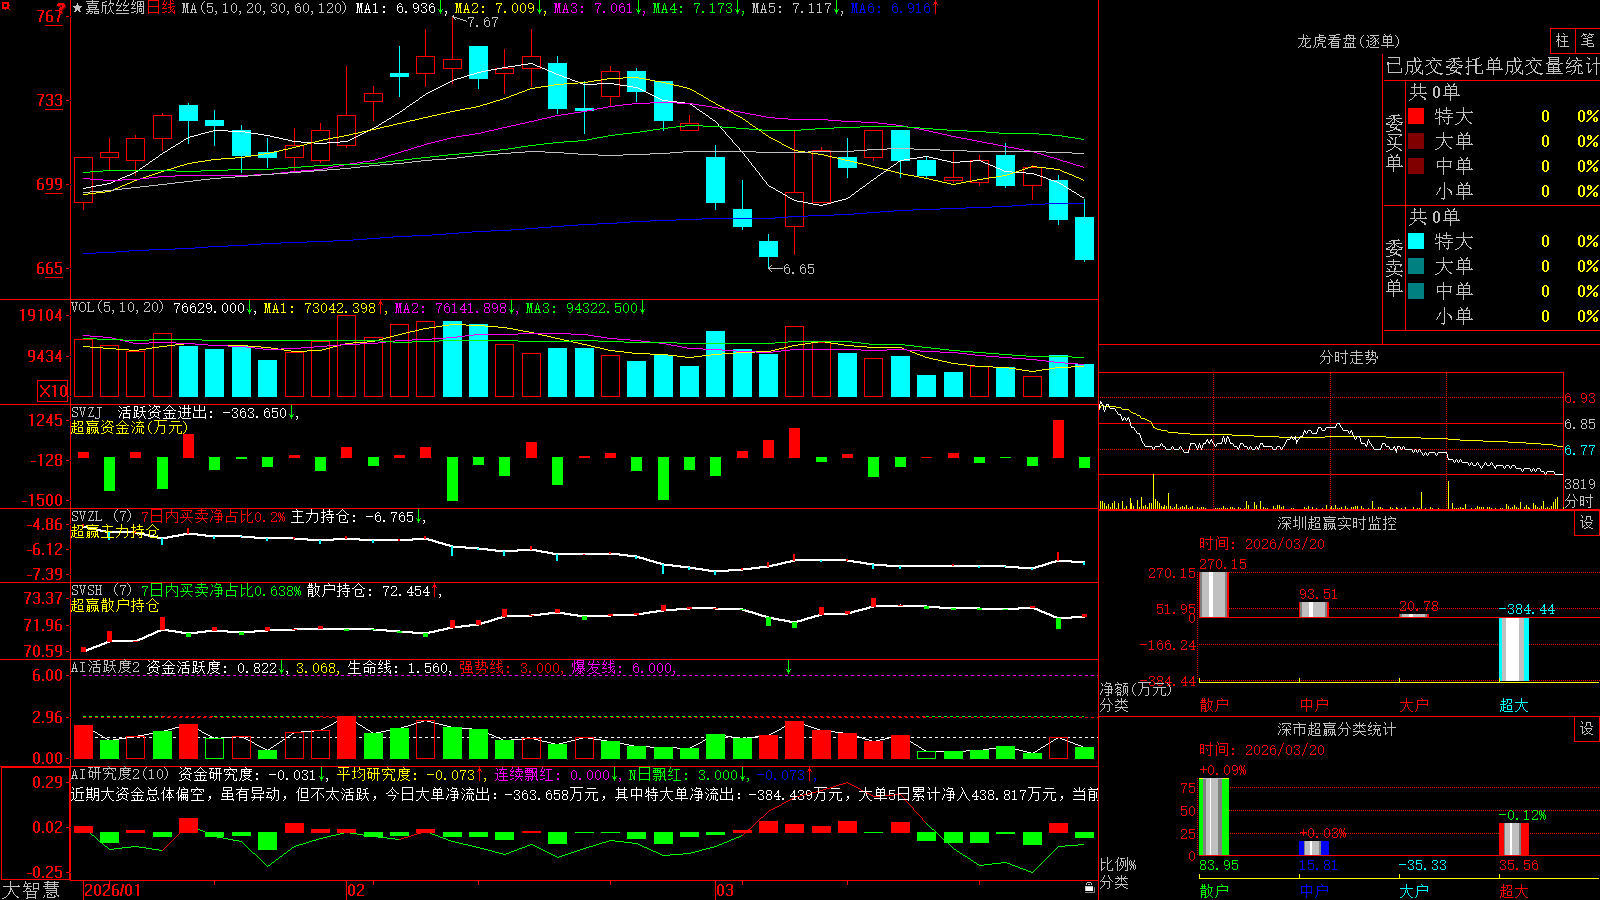Click the cyan 特大 sell-order swatch
Image resolution: width=1600 pixels, height=900 pixels.
(1416, 241)
